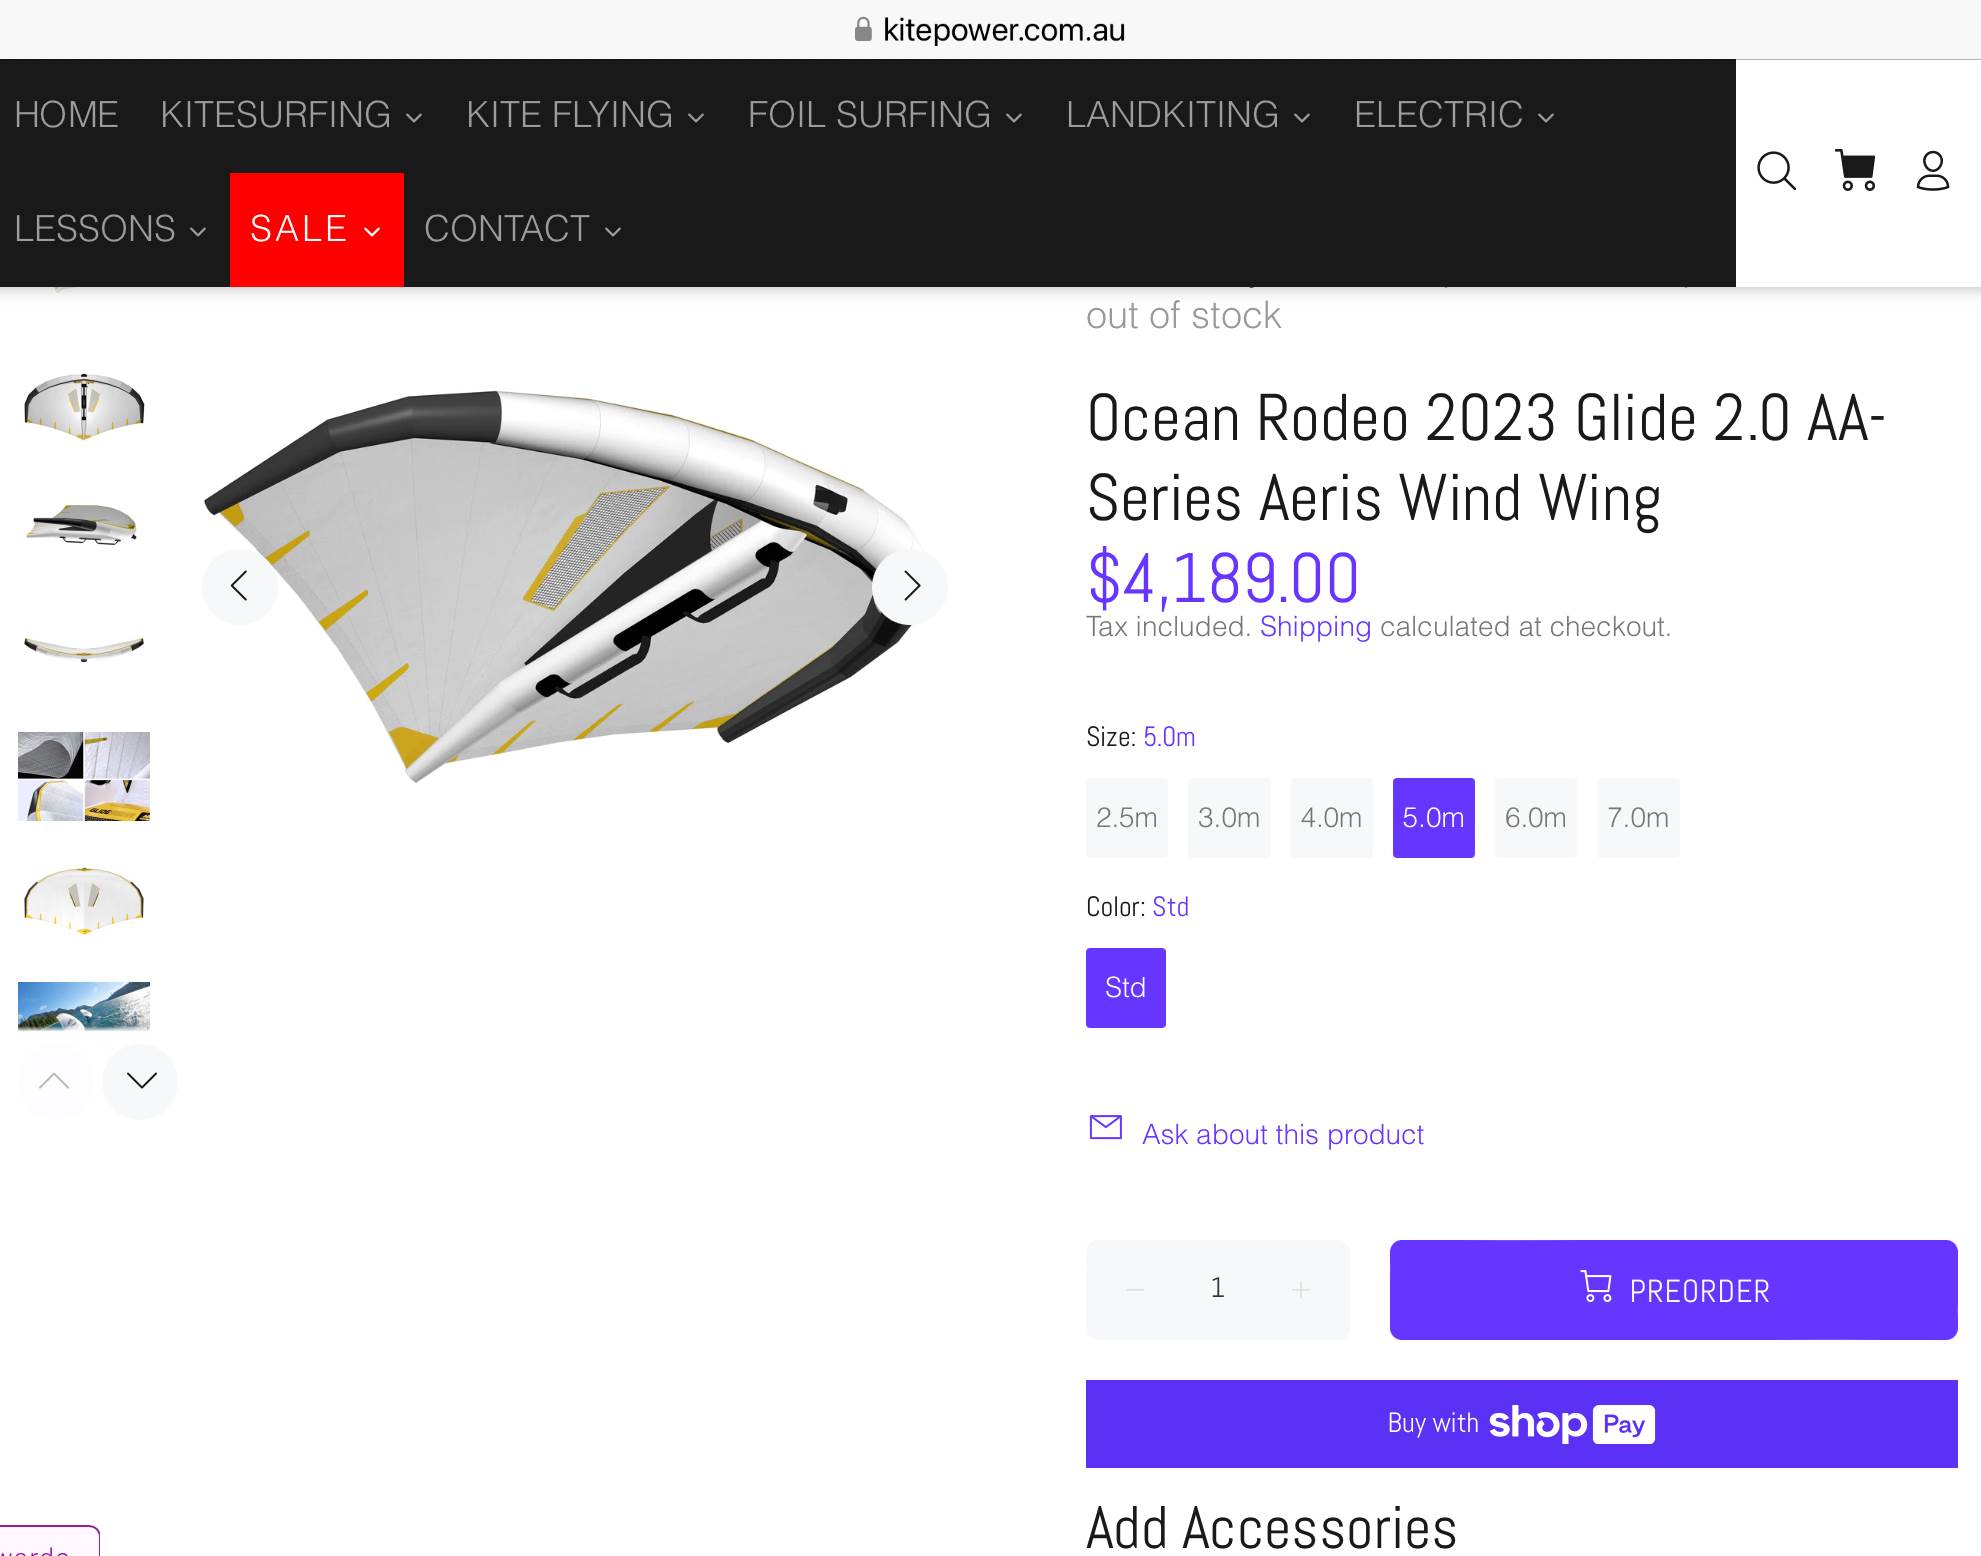Screen dimensions: 1981x1556
Task: Show next product image arrow
Action: click(910, 586)
